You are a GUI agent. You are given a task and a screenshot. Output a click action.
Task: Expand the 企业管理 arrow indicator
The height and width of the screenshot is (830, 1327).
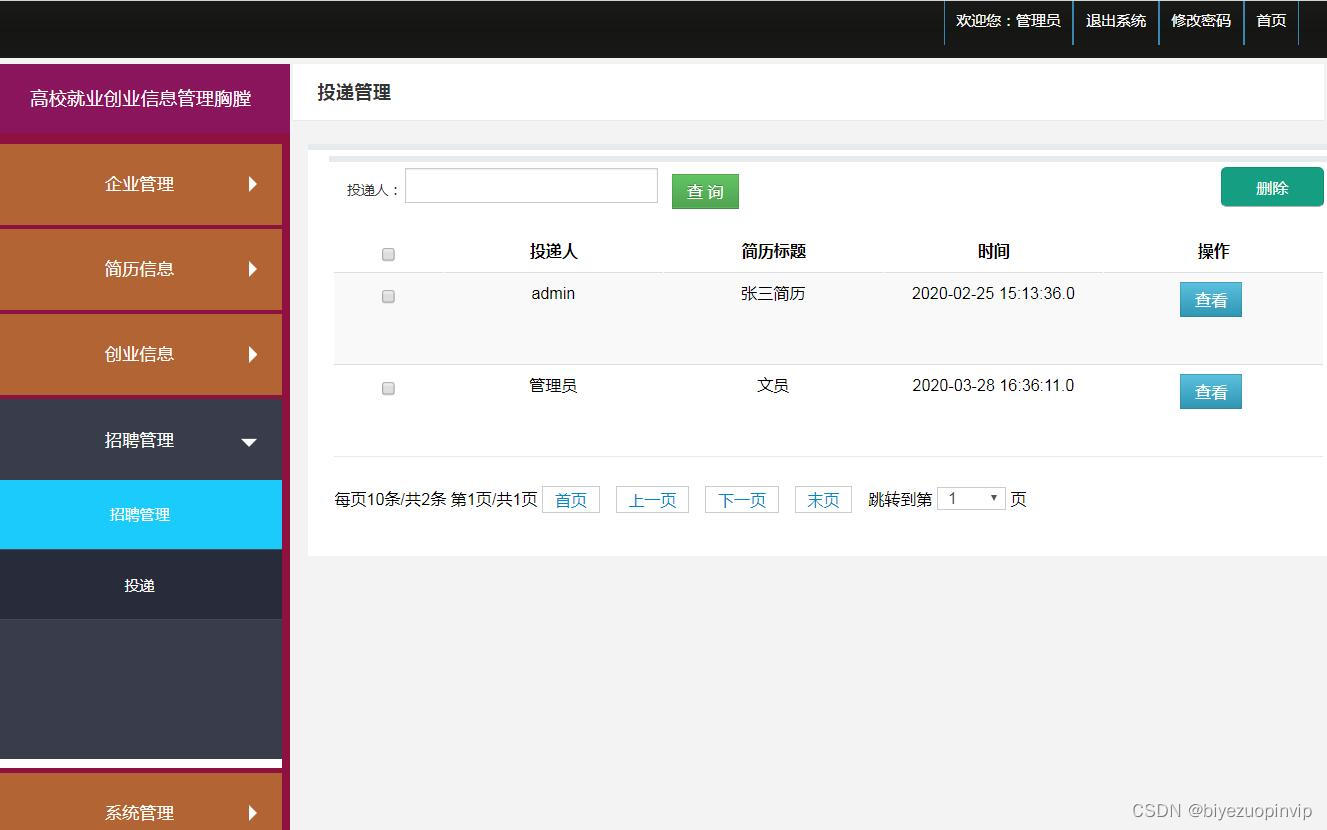click(x=249, y=184)
